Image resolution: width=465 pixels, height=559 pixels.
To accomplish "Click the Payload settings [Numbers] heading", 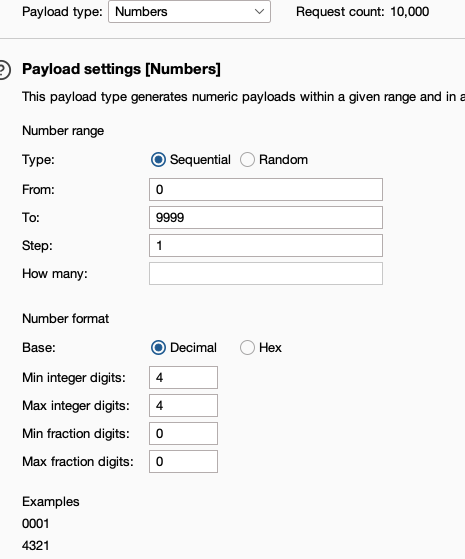I will (x=121, y=69).
